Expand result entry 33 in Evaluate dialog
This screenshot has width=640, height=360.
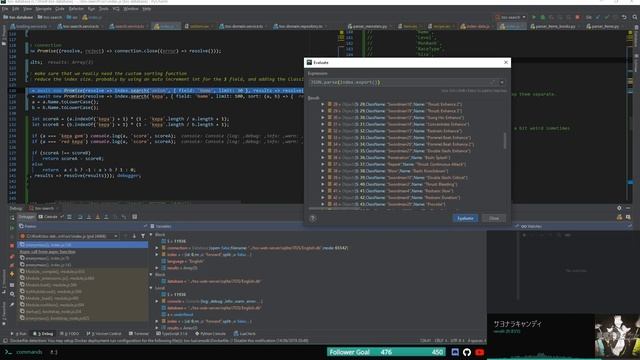tap(322, 138)
